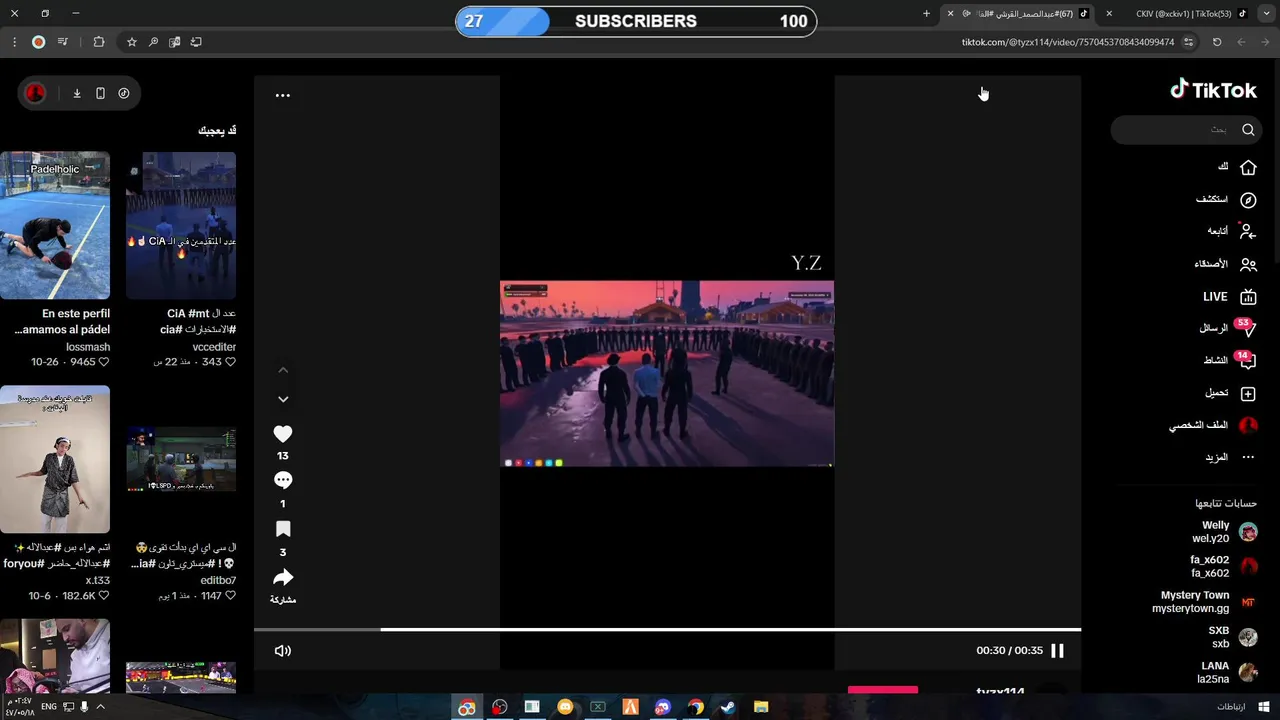Open the media control playlist icon
This screenshot has width=1280, height=720.
[x=63, y=42]
